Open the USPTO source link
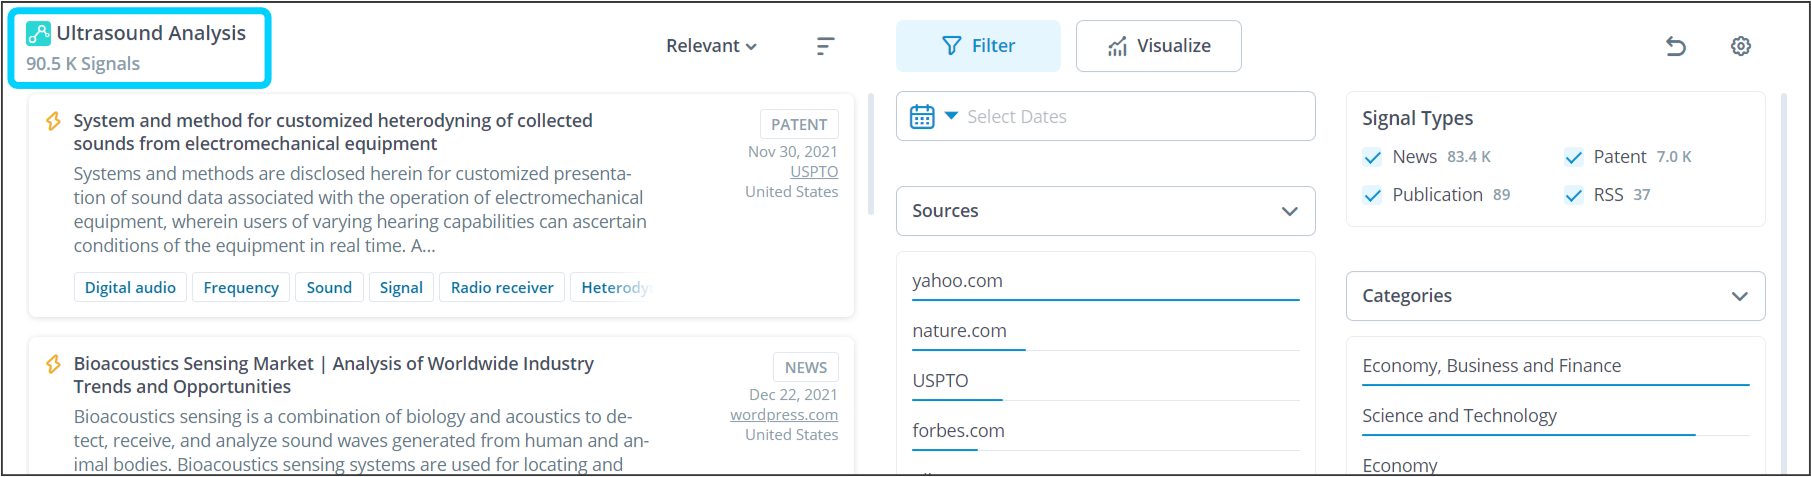 click(814, 172)
